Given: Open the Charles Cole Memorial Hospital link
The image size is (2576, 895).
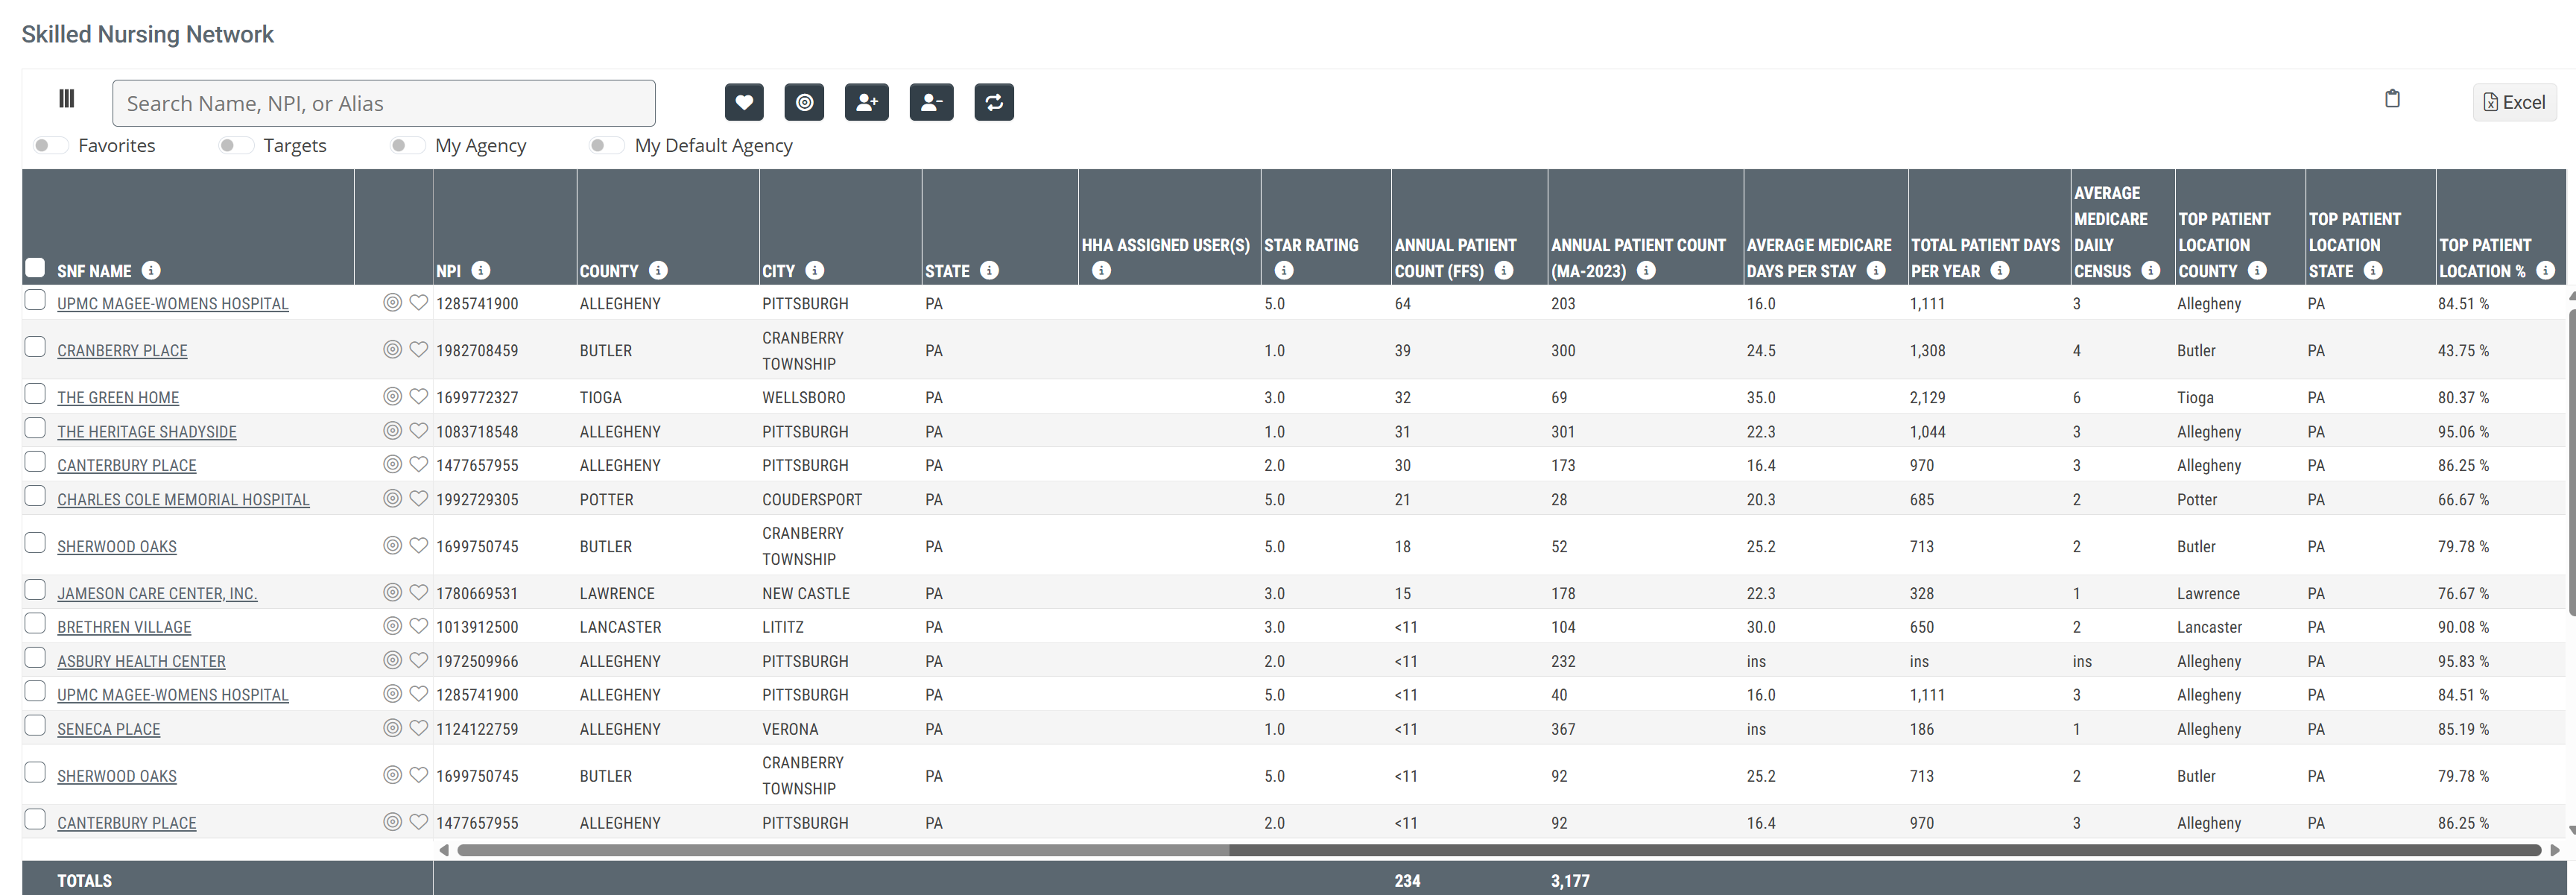Looking at the screenshot, I should pos(183,500).
